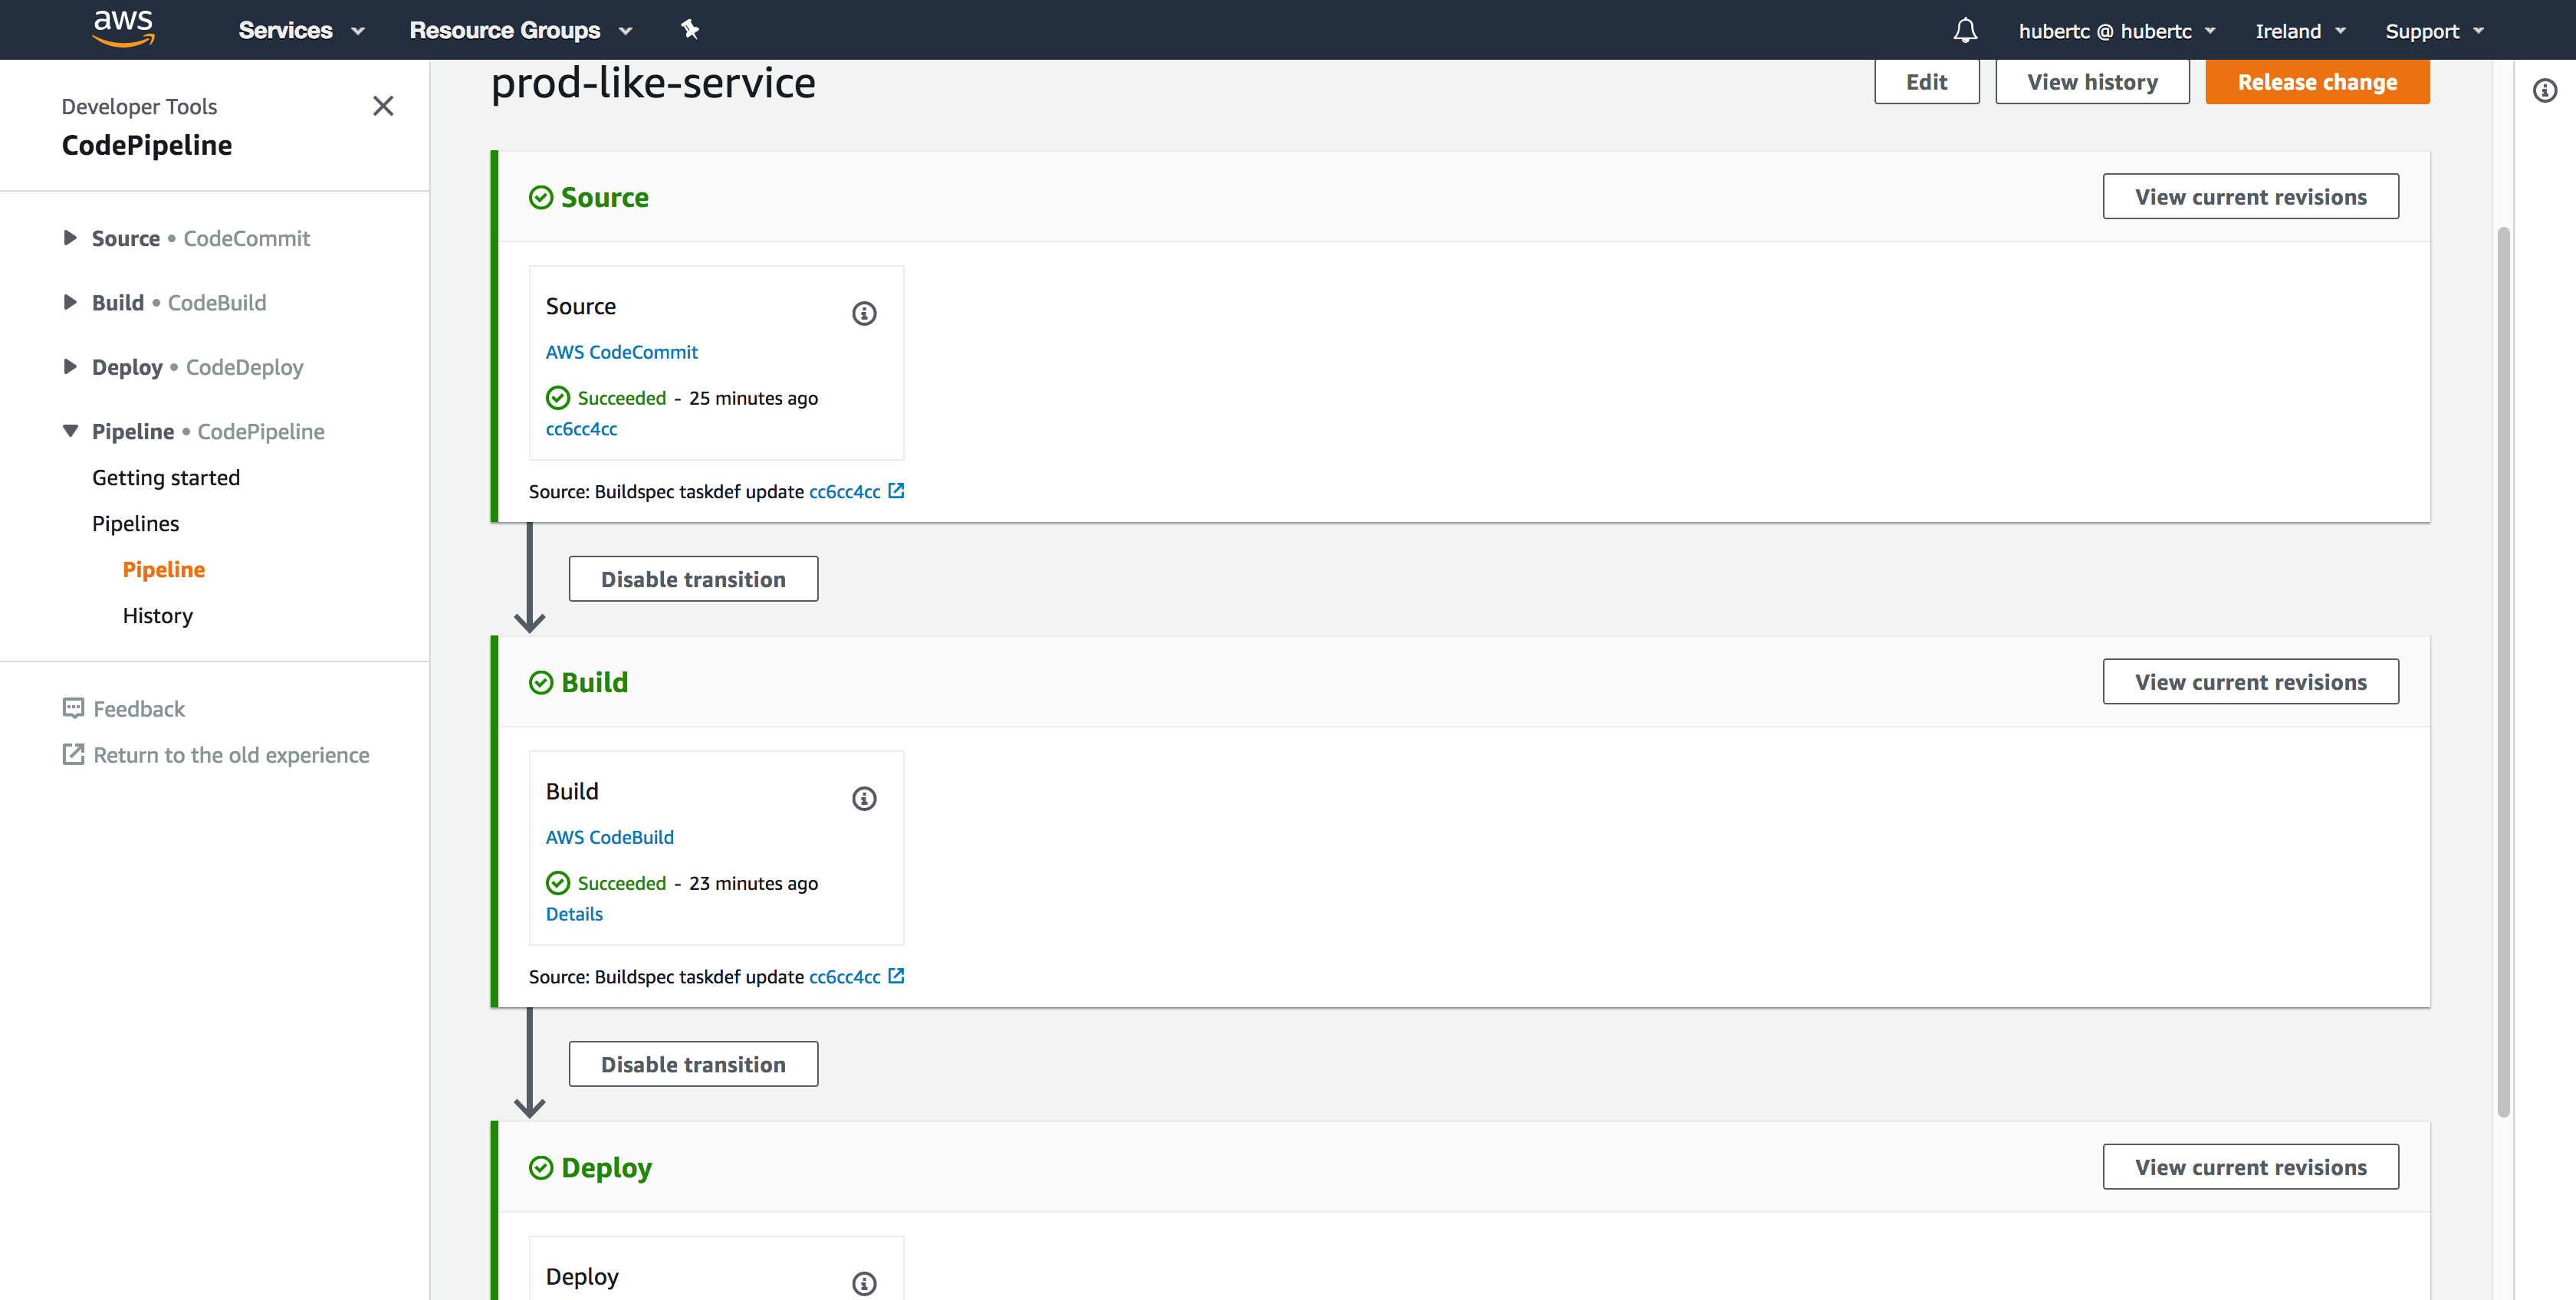The height and width of the screenshot is (1300, 2576).
Task: View current revisions for Build stage
Action: point(2250,682)
